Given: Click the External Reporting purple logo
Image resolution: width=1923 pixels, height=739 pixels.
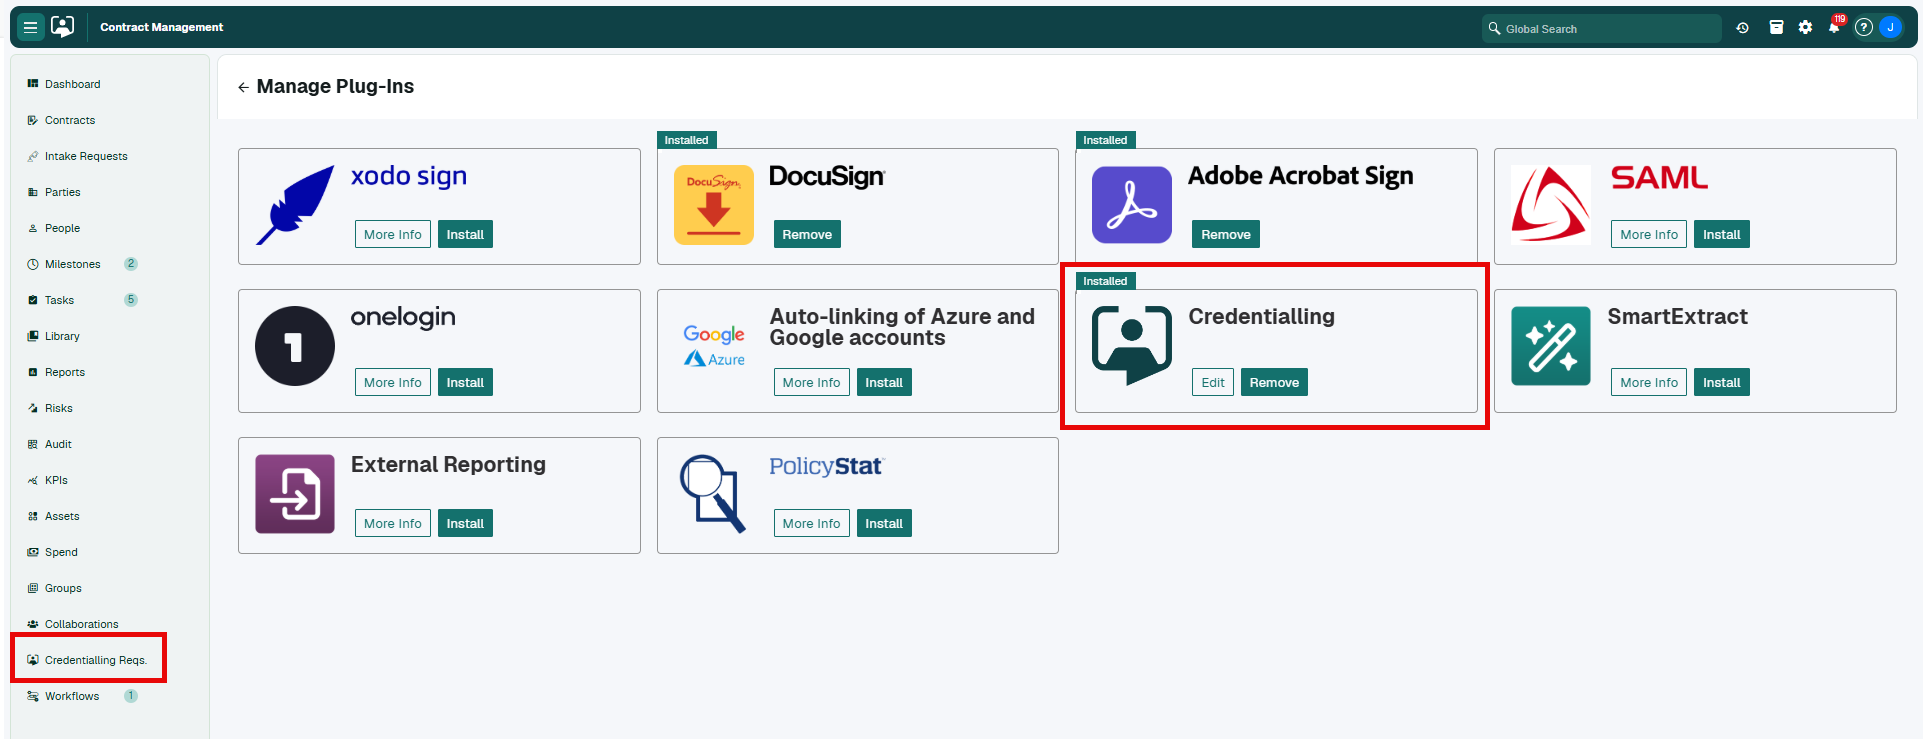Looking at the screenshot, I should click(295, 494).
